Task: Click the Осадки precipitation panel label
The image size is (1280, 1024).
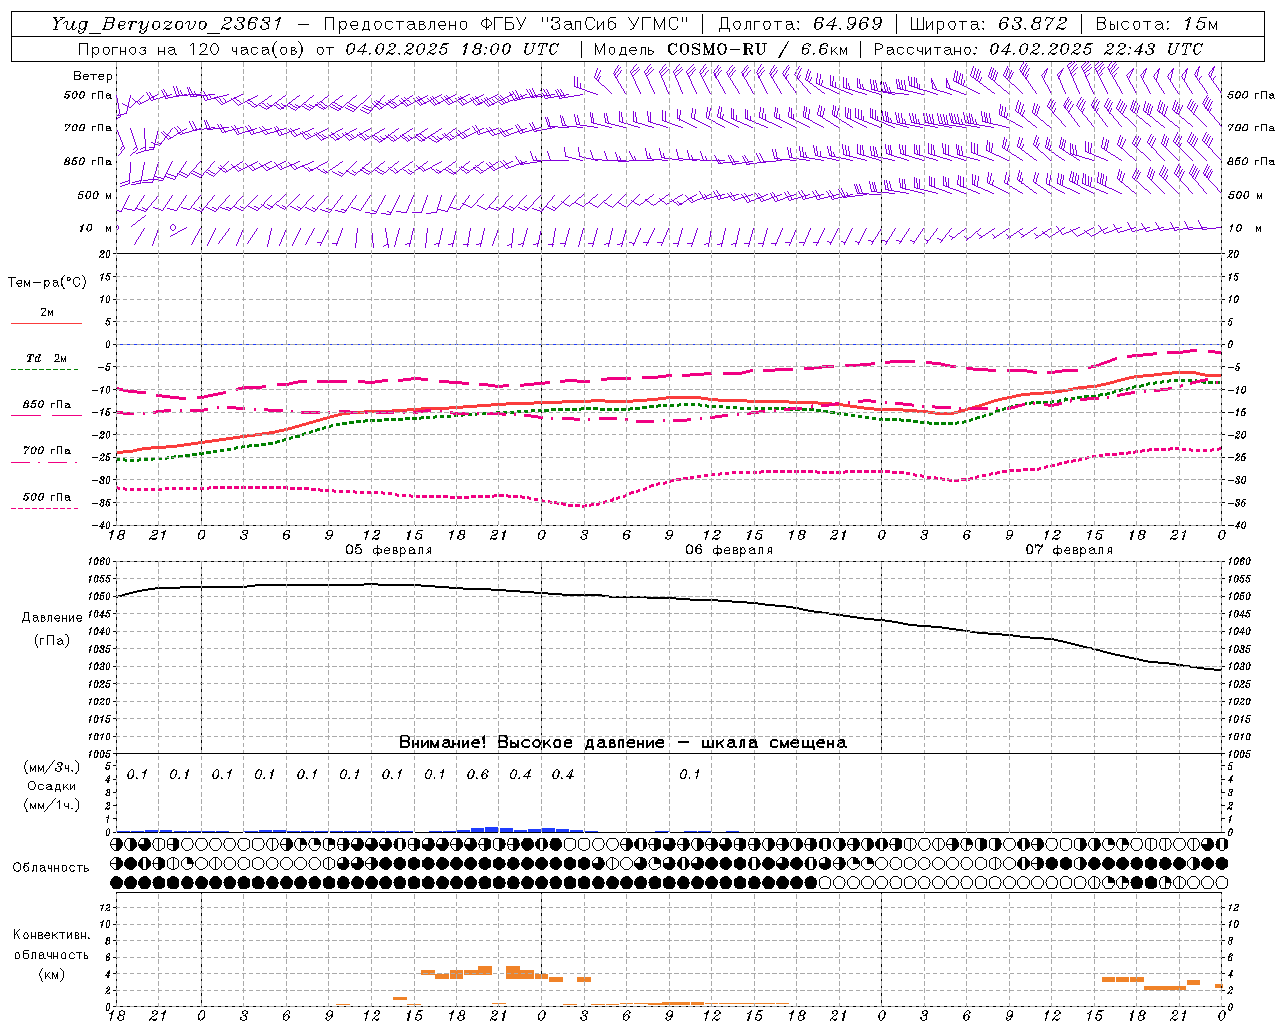Action: [52, 786]
